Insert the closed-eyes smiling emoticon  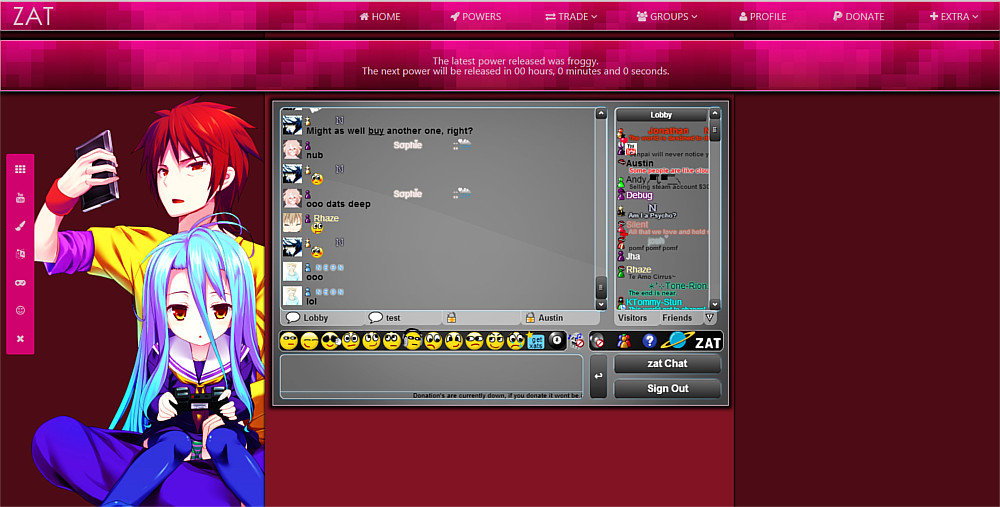[x=309, y=341]
